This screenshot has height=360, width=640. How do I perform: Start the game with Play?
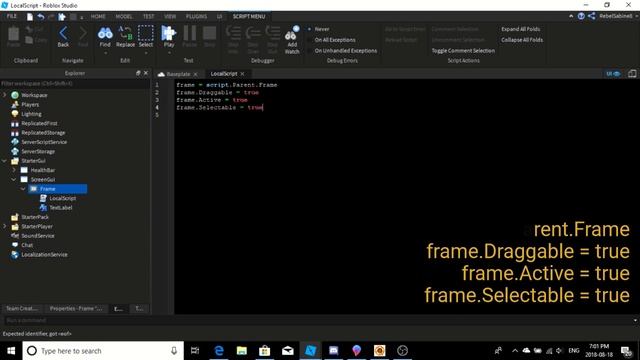pos(169,36)
